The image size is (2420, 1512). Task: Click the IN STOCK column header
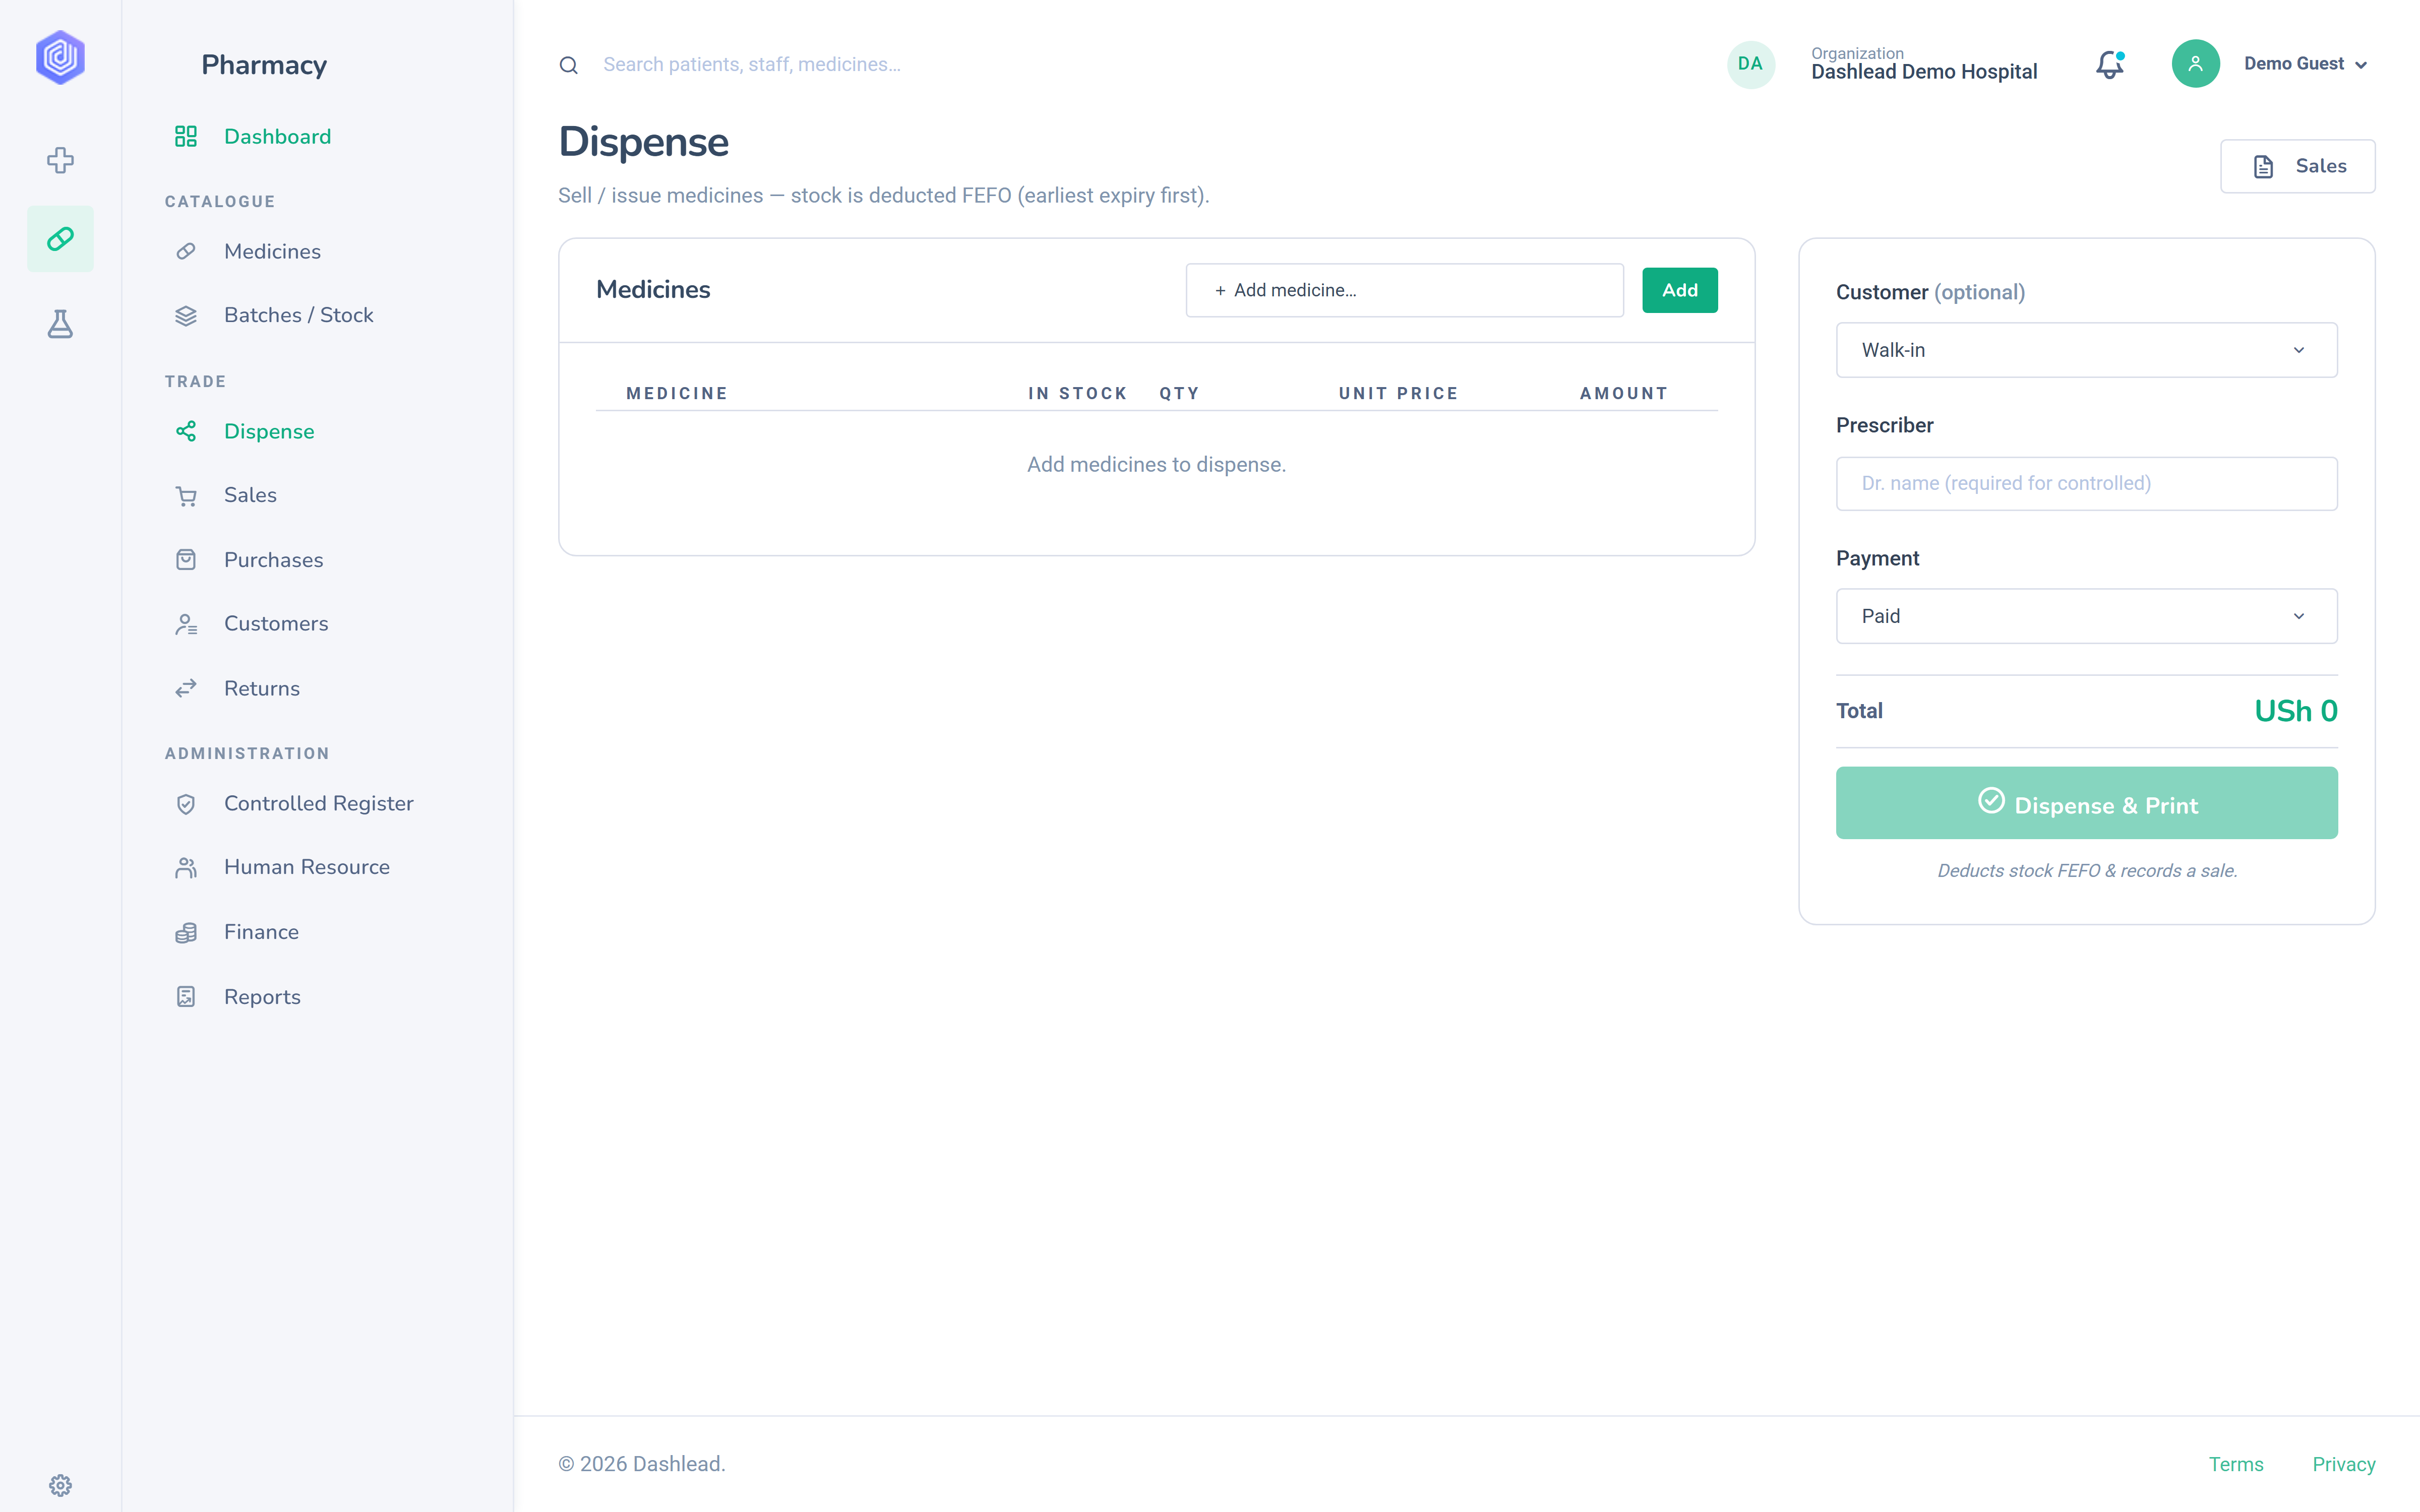coord(1077,394)
